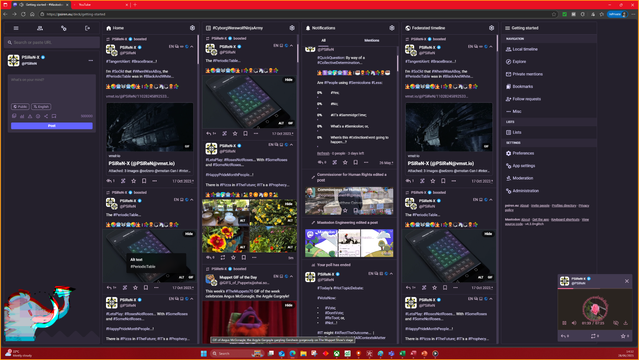Collapse #Today's #HotTopicDebate post in Notifications
Screen dimensions: 639x360
[x=391, y=274]
